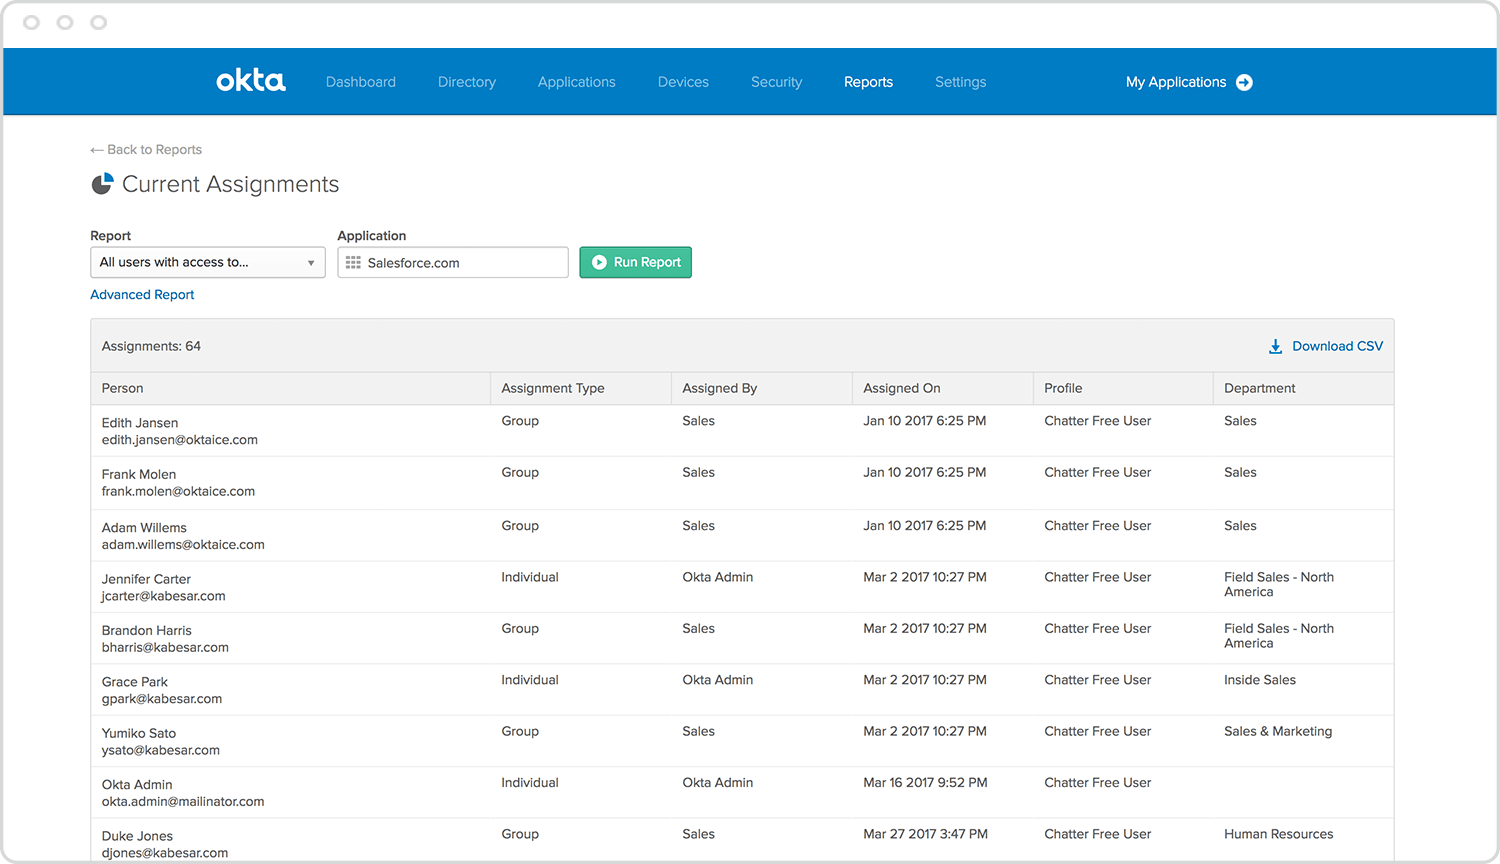Select the Security menu item
1500x864 pixels.
pos(776,82)
